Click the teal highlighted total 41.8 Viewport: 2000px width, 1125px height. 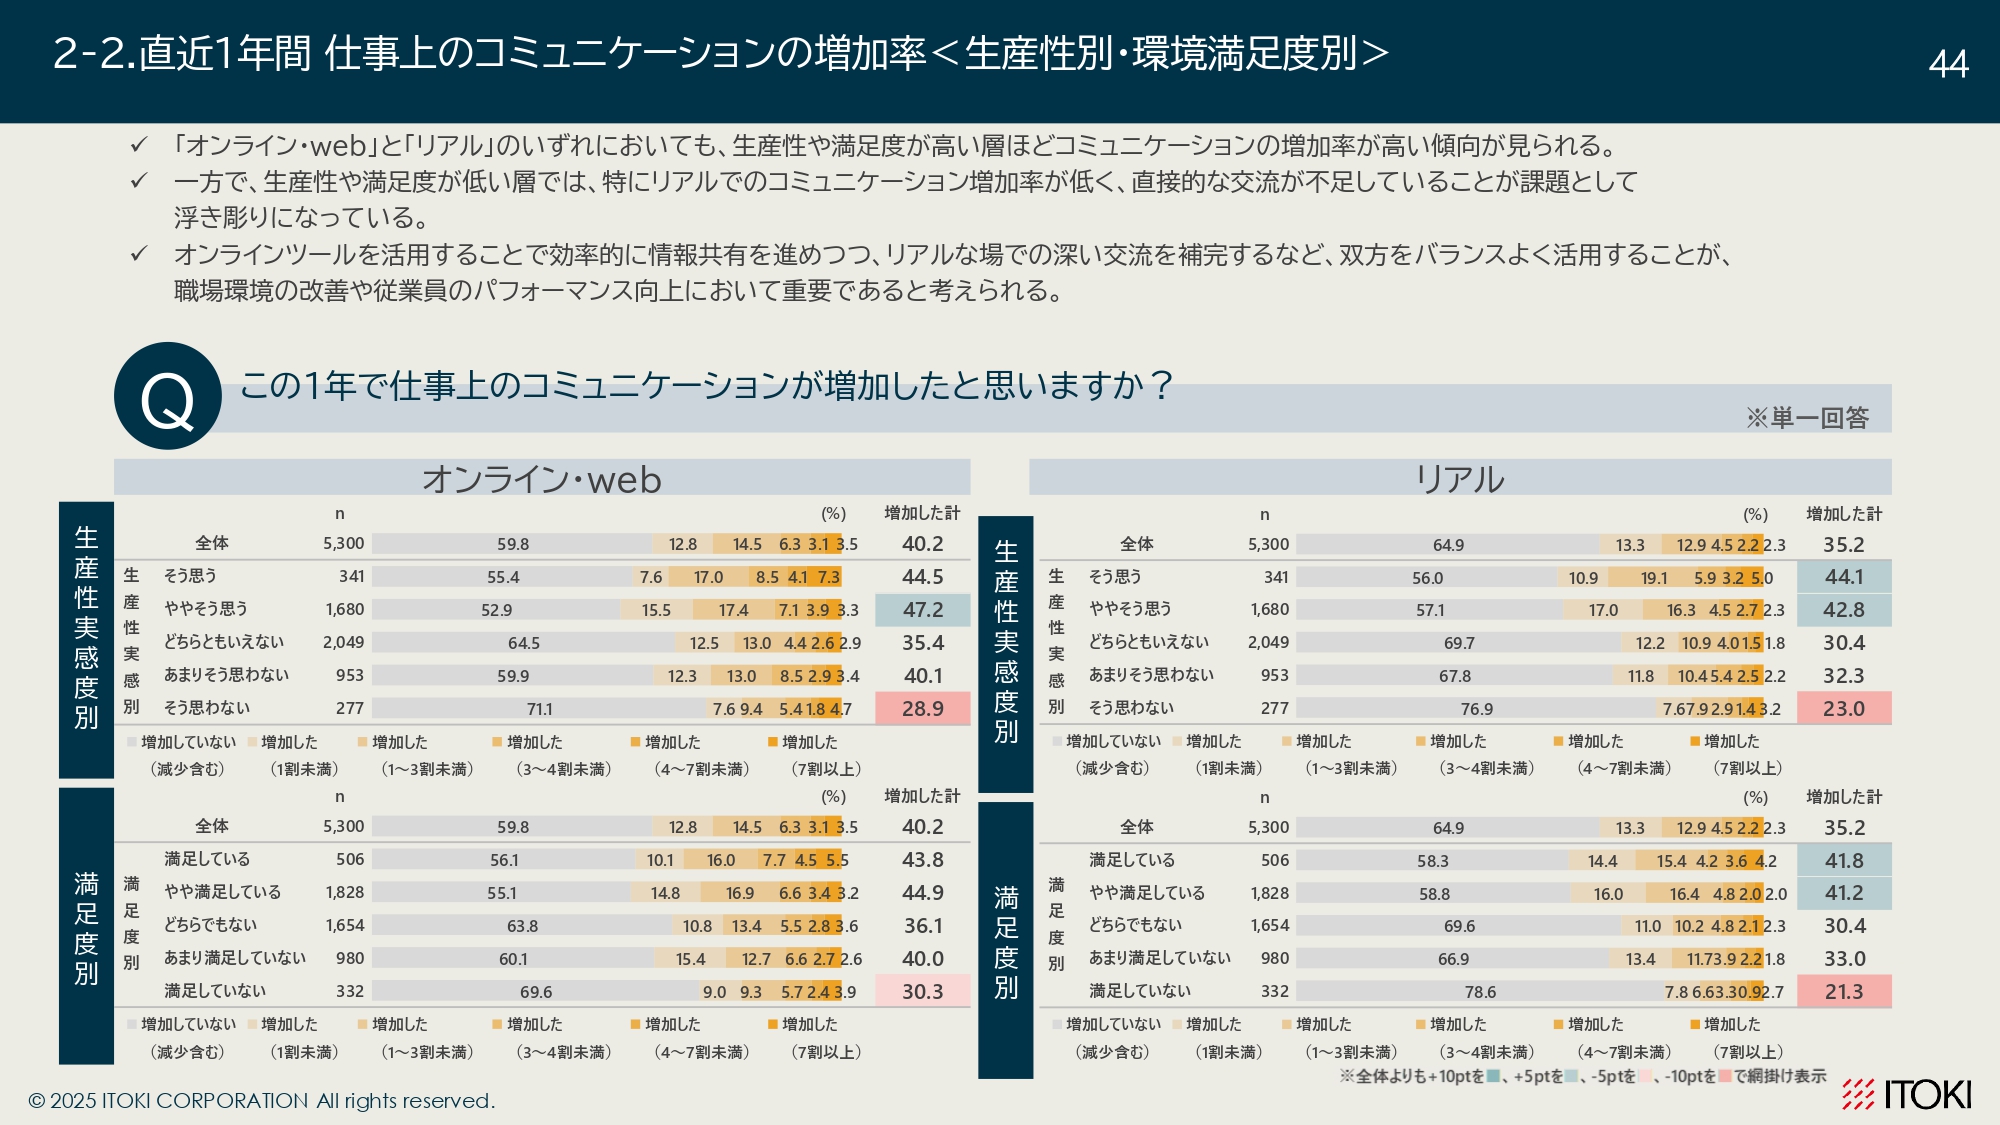[x=1844, y=860]
